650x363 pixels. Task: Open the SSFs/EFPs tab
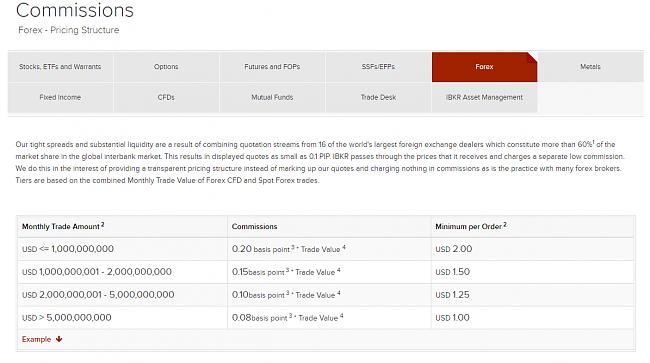click(x=378, y=67)
